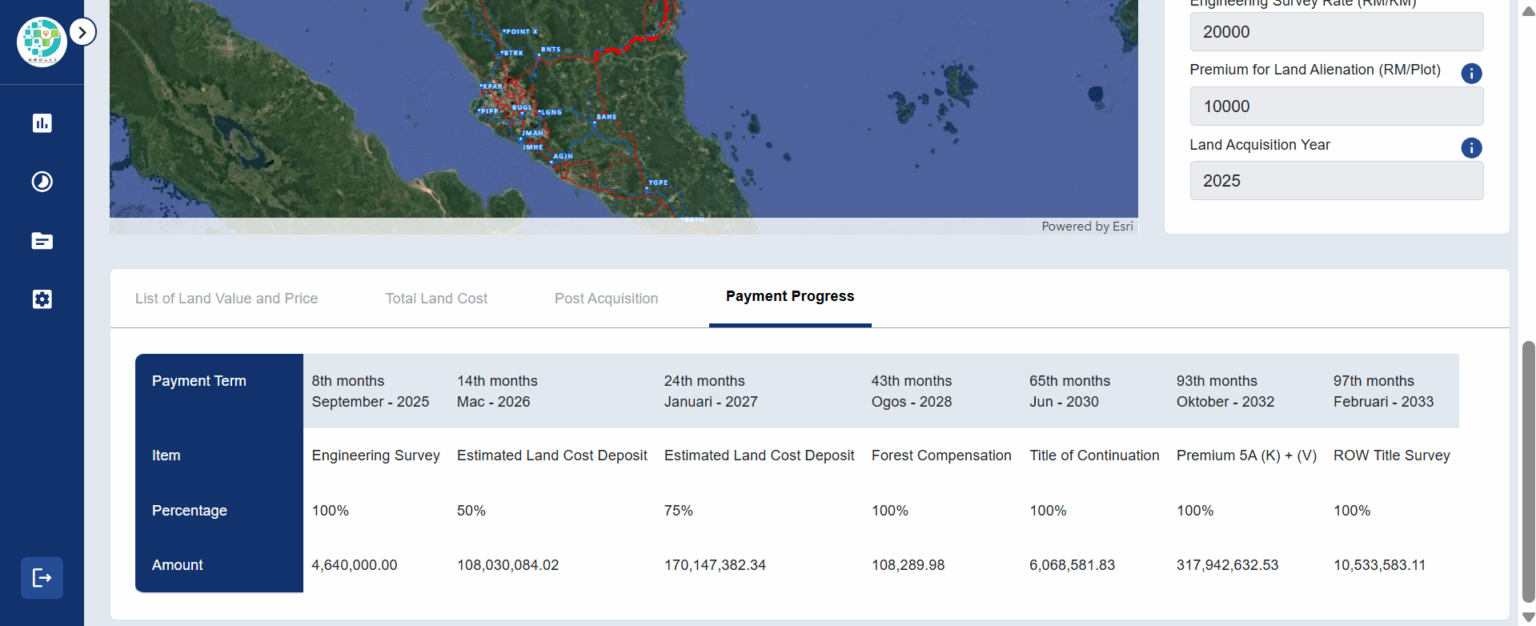The height and width of the screenshot is (626, 1536).
Task: Click the logout icon button
Action: (x=42, y=578)
